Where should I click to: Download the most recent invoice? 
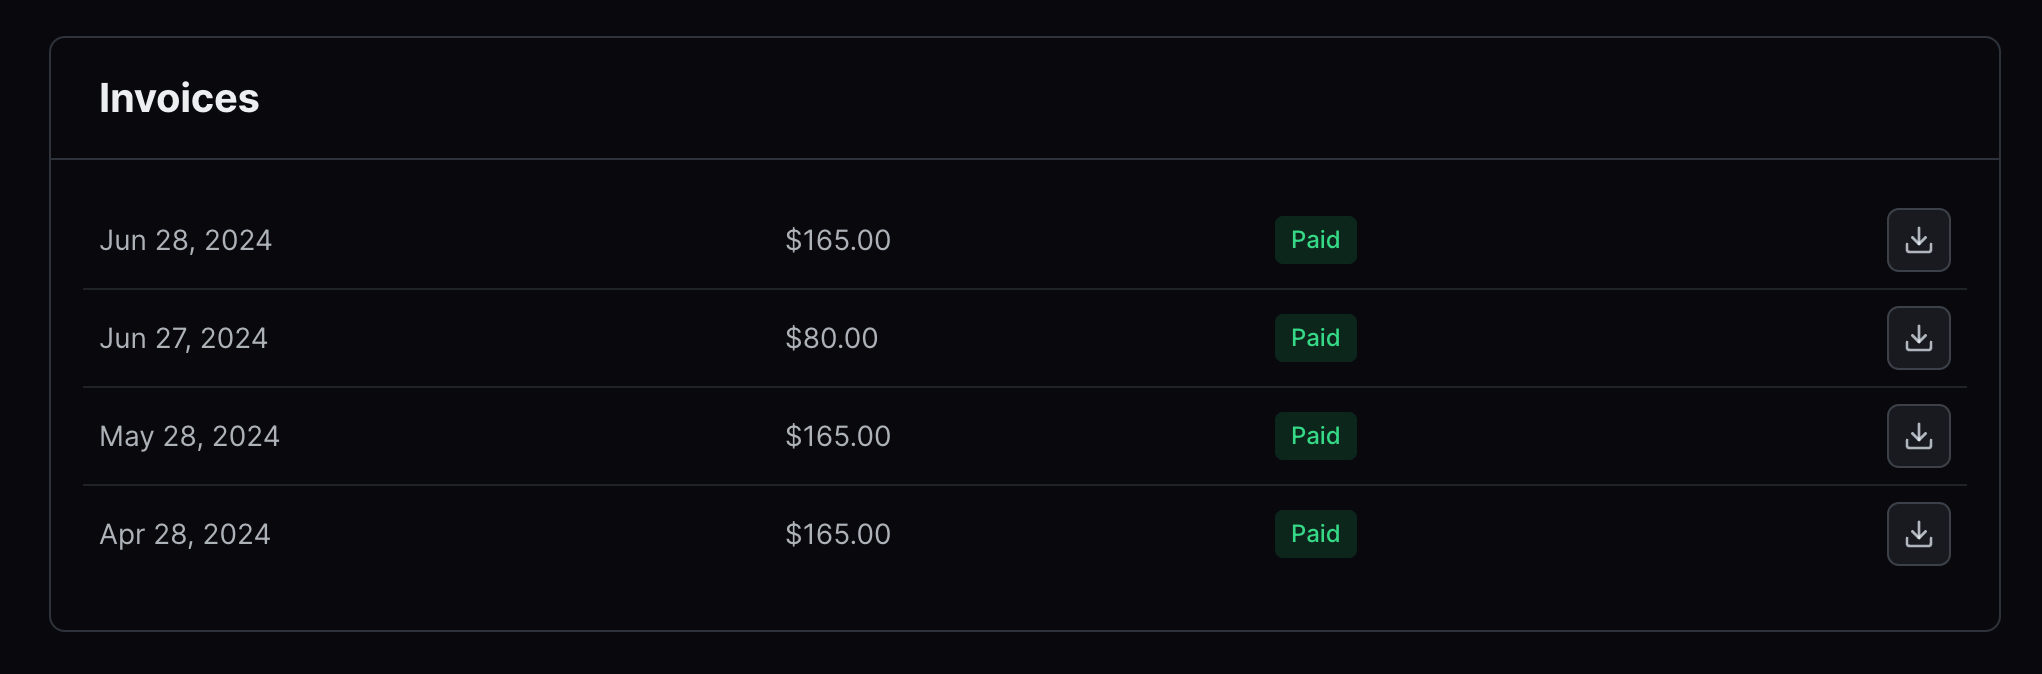point(1918,240)
